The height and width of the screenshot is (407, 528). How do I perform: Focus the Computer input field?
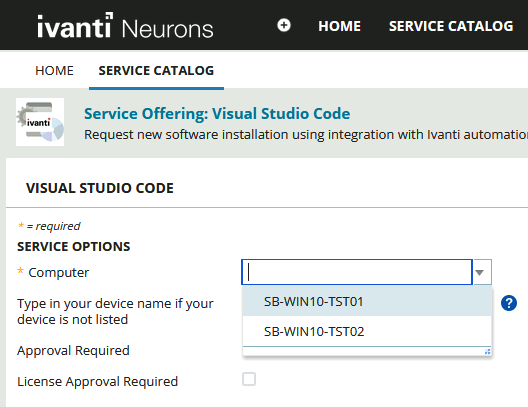(x=357, y=272)
